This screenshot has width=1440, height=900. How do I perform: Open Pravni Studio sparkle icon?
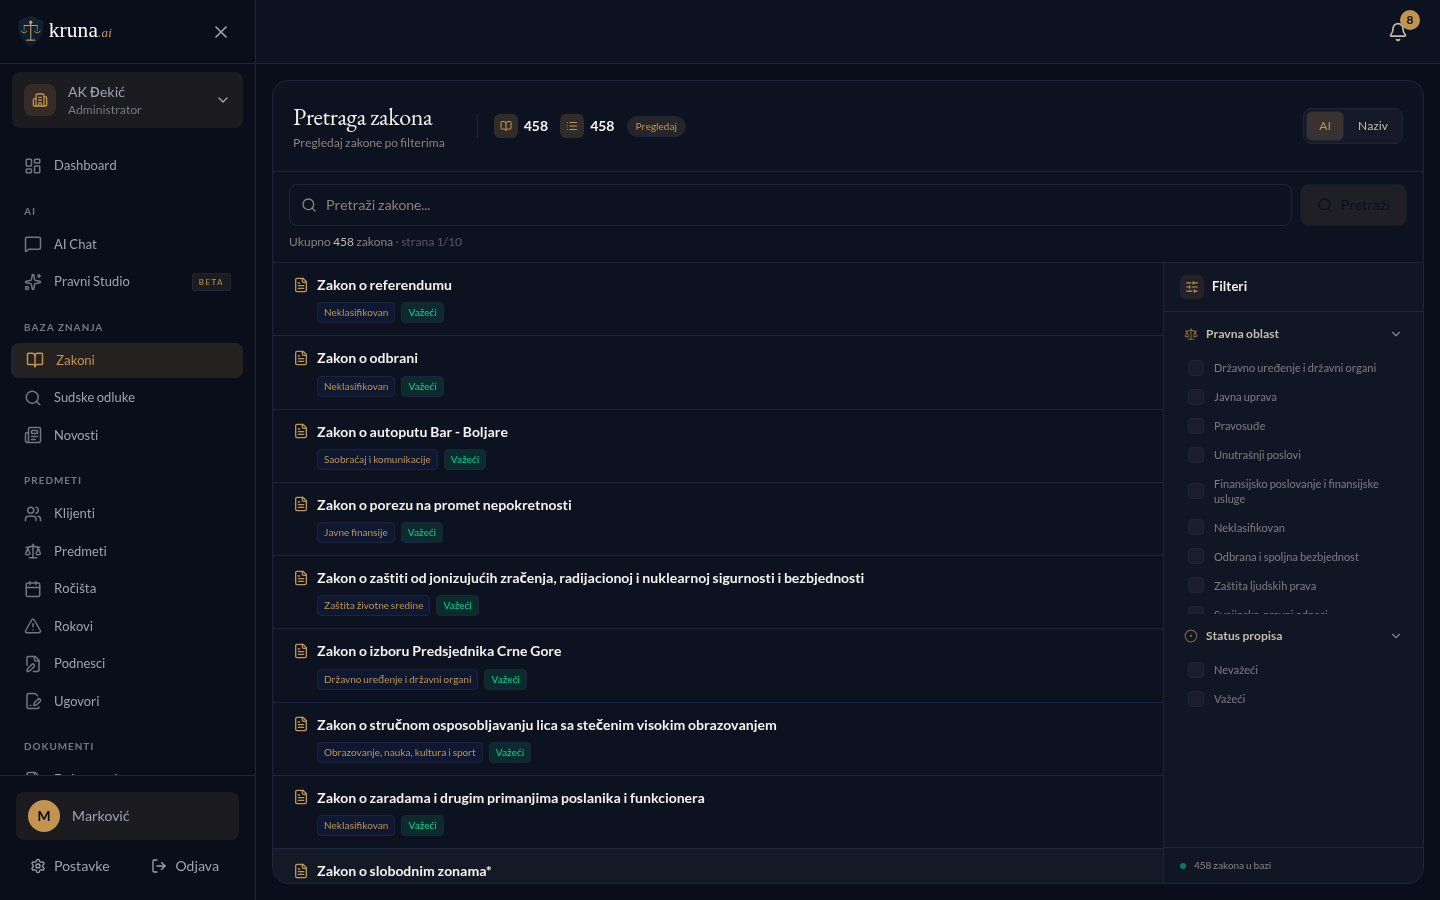click(33, 282)
